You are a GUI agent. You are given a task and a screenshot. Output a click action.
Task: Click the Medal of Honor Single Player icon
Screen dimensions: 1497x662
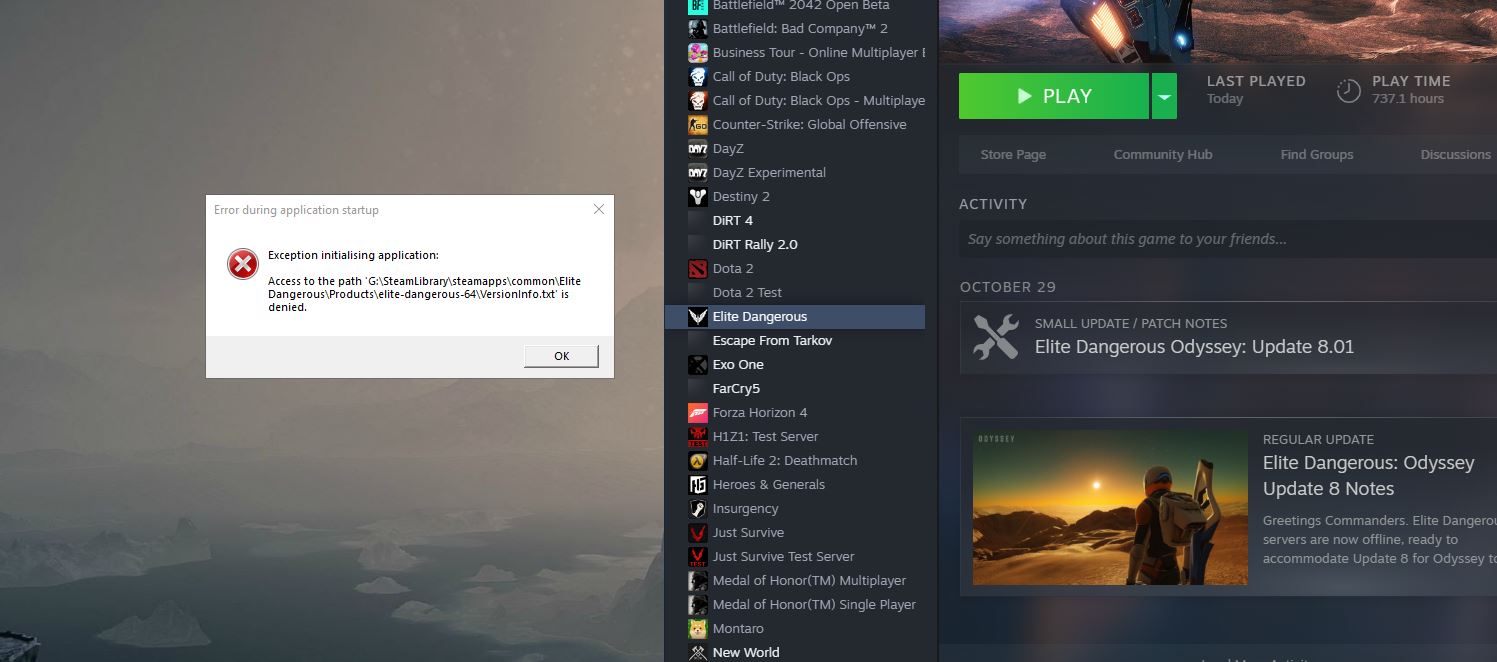[x=698, y=604]
